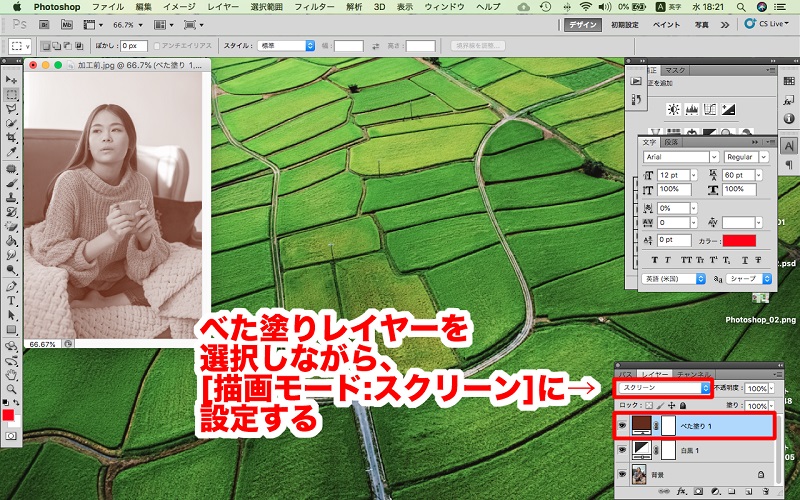The height and width of the screenshot is (500, 800).
Task: Open Character panel icon in dock
Action: pos(789,145)
